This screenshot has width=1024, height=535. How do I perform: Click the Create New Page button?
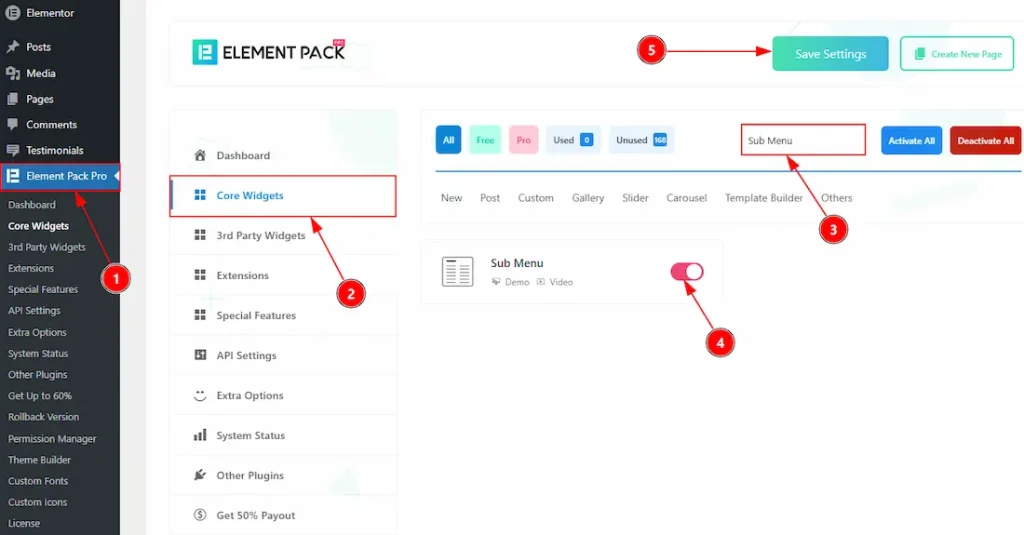[957, 54]
